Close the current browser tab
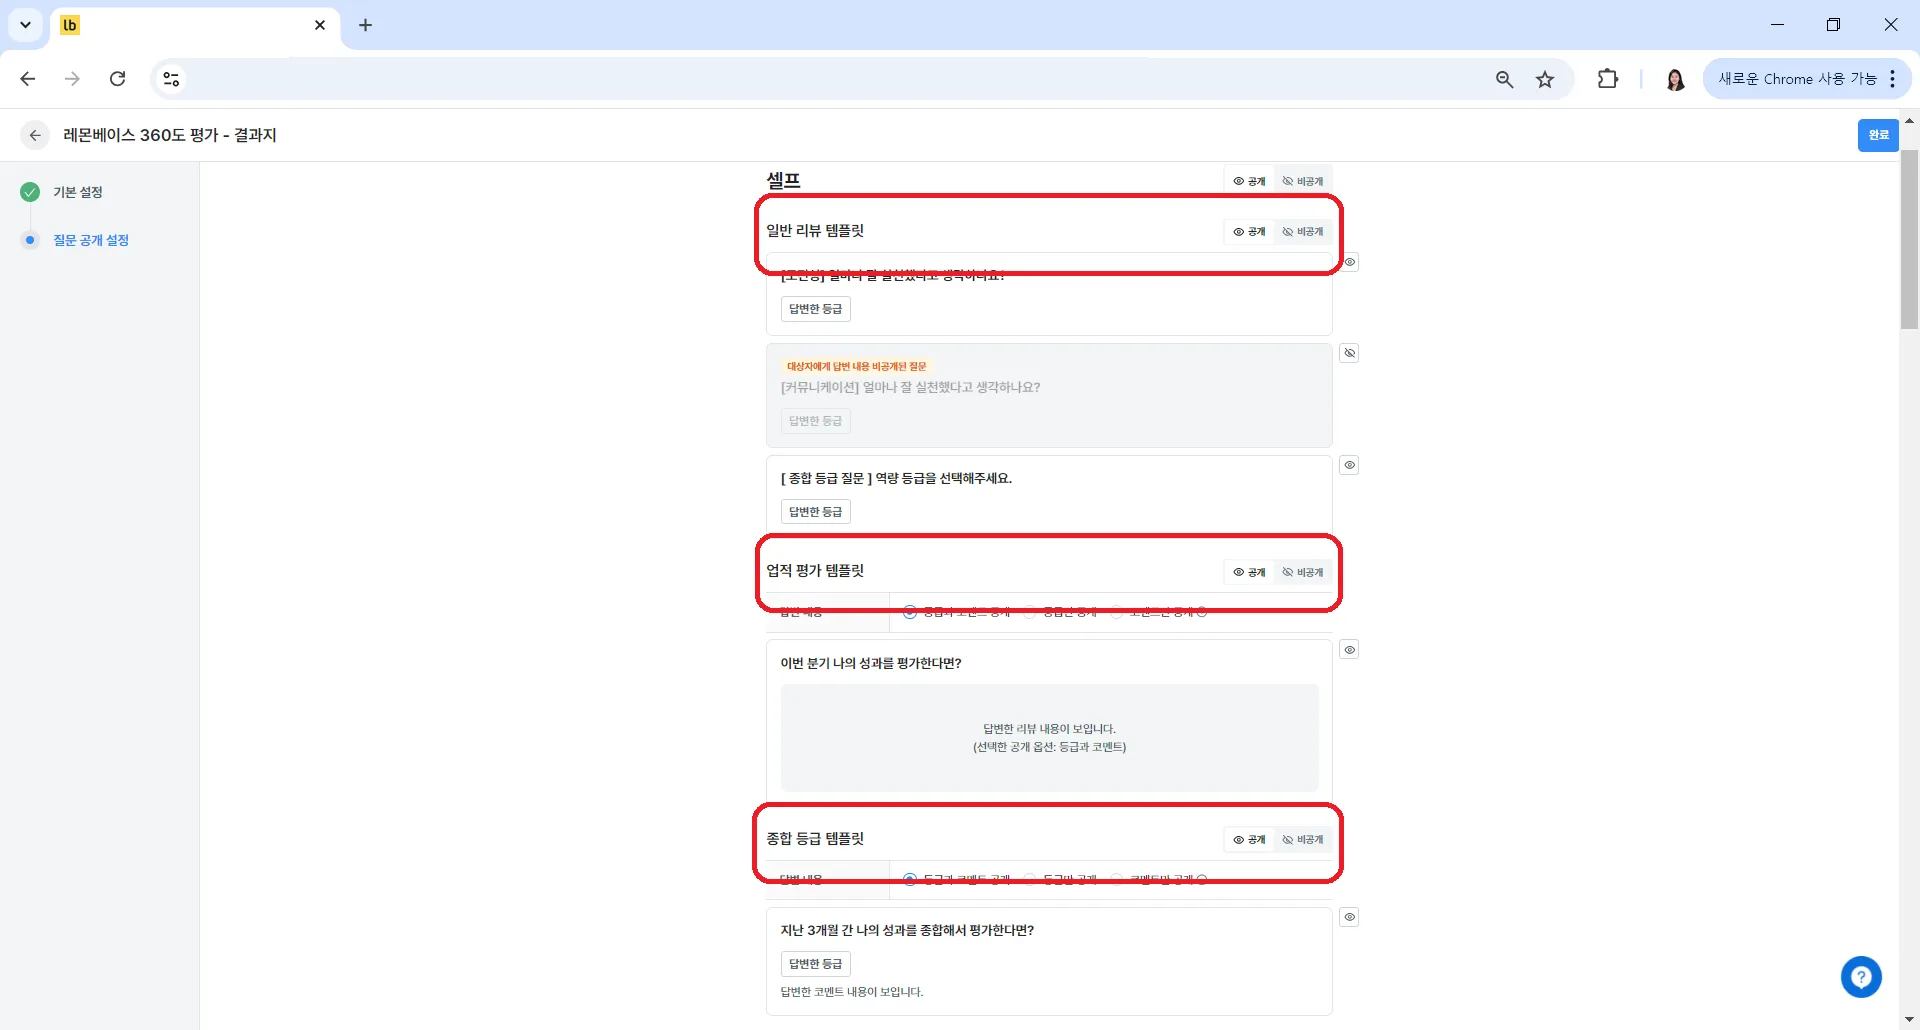 pyautogui.click(x=320, y=25)
